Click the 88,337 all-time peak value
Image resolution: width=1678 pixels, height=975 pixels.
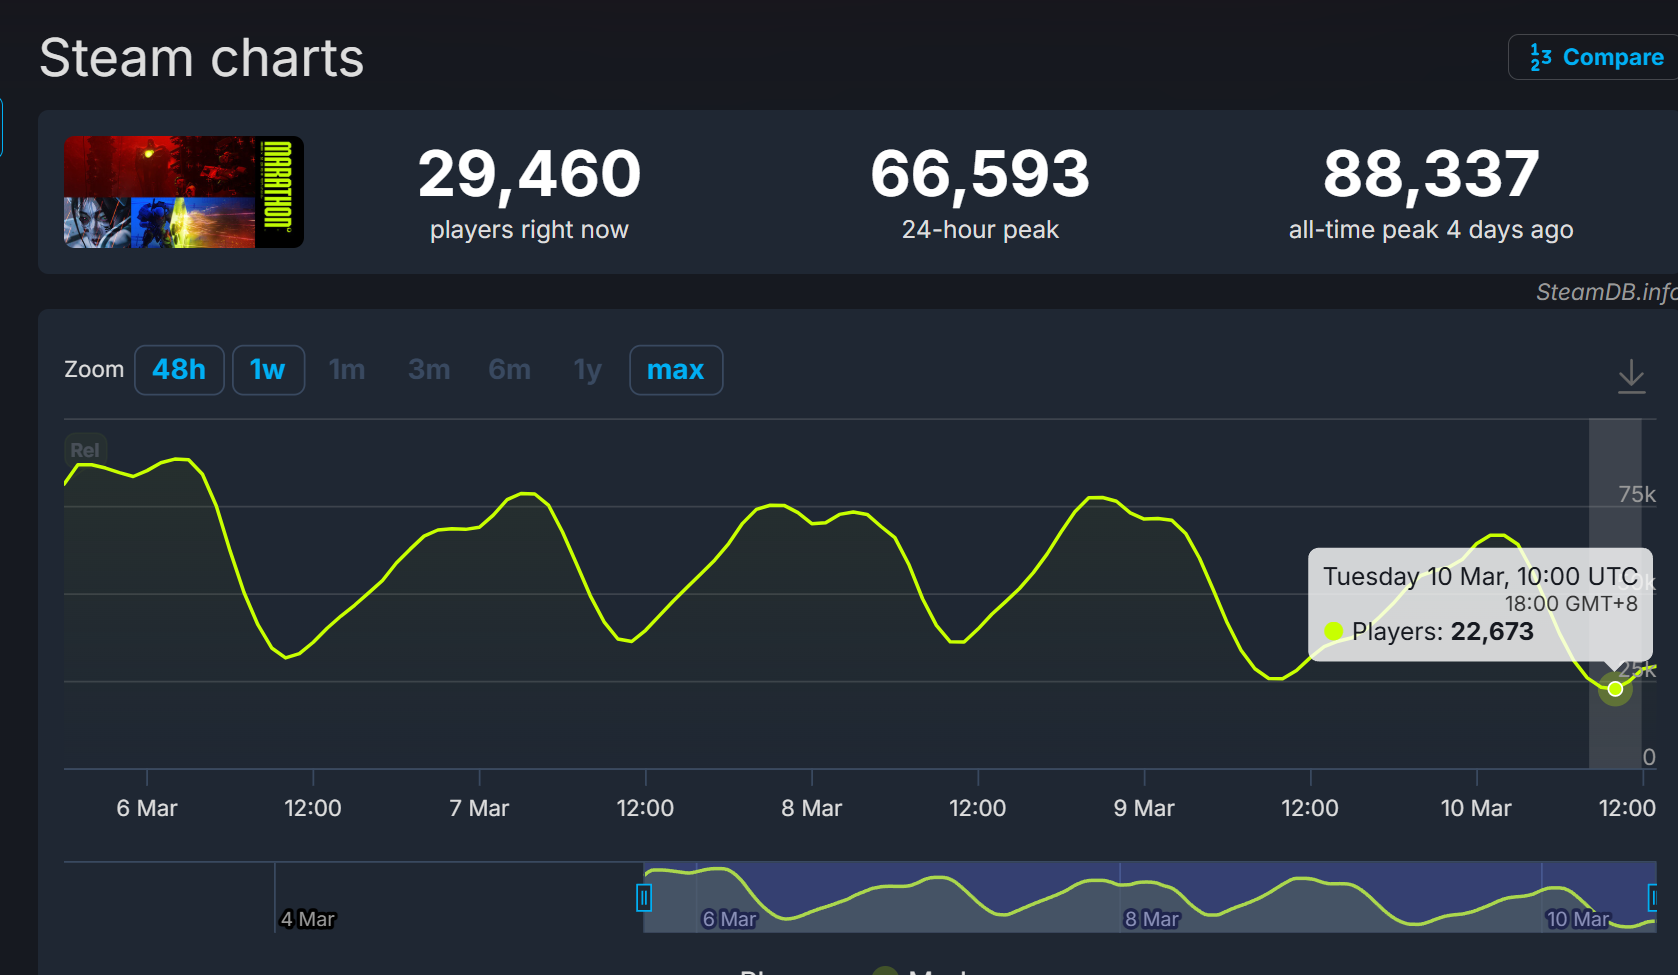pyautogui.click(x=1431, y=174)
